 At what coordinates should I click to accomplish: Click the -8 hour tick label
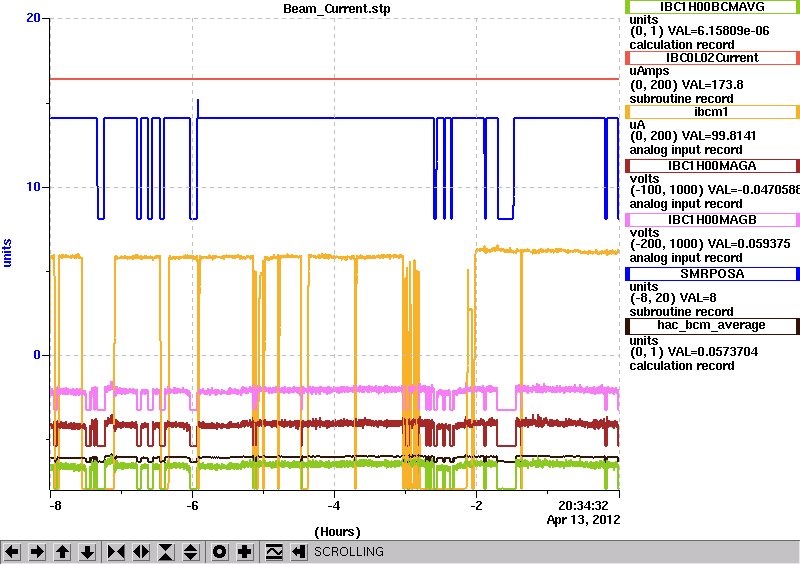[55, 506]
